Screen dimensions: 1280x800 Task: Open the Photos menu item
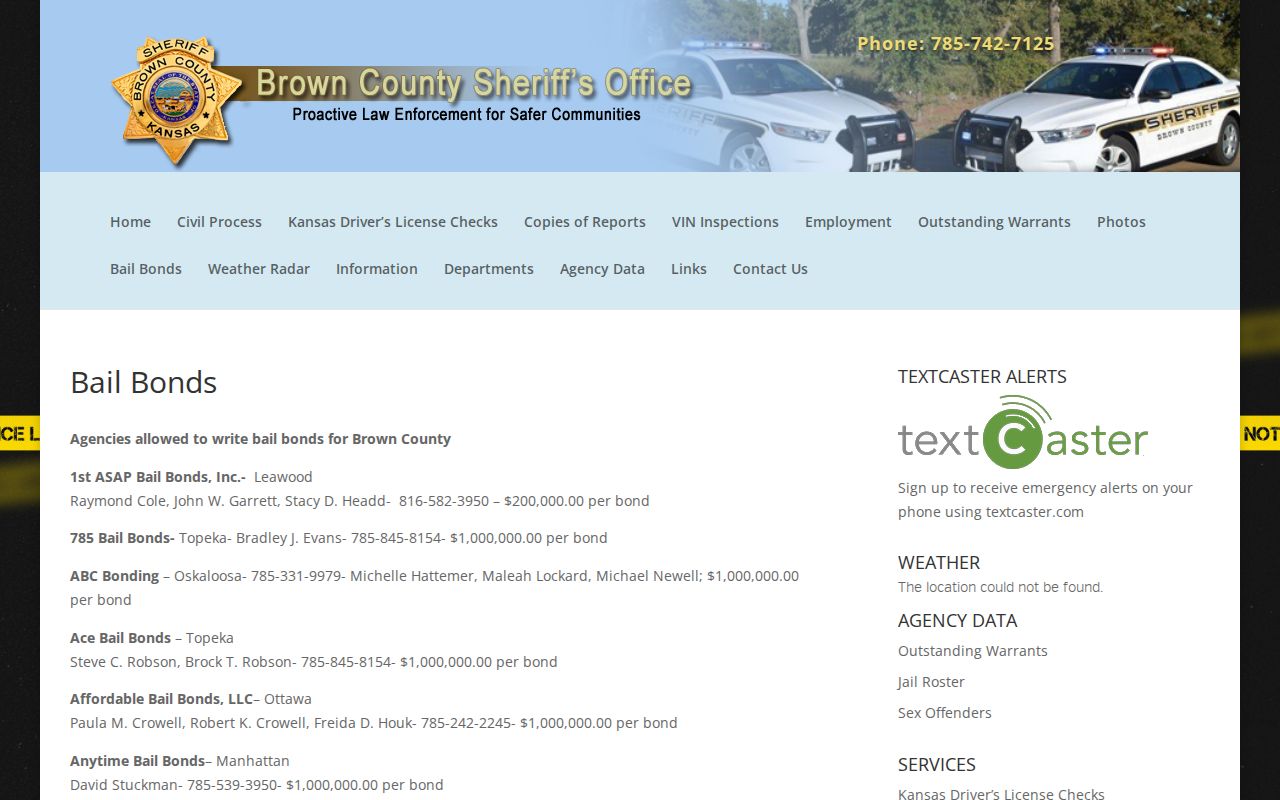pos(1121,222)
